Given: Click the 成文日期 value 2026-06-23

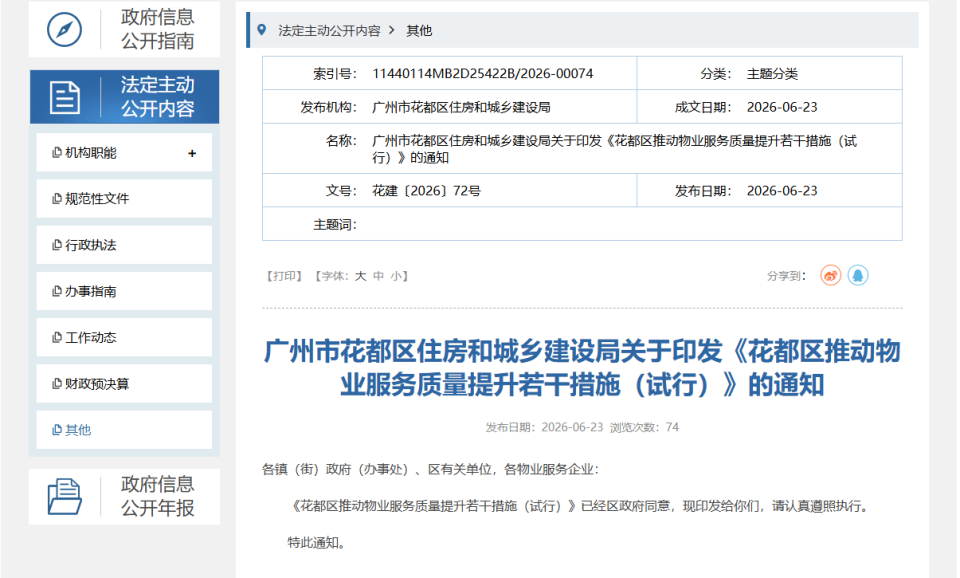Looking at the screenshot, I should click(782, 107).
